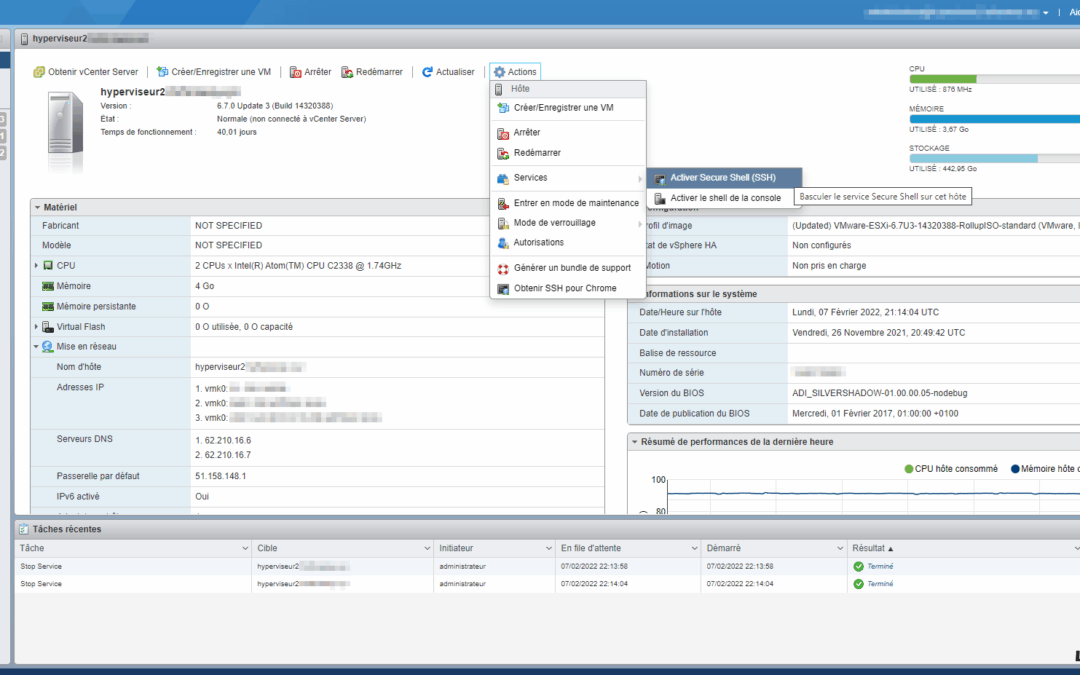Click the Mode de verrouillage icon
1080x675 pixels.
pos(503,223)
